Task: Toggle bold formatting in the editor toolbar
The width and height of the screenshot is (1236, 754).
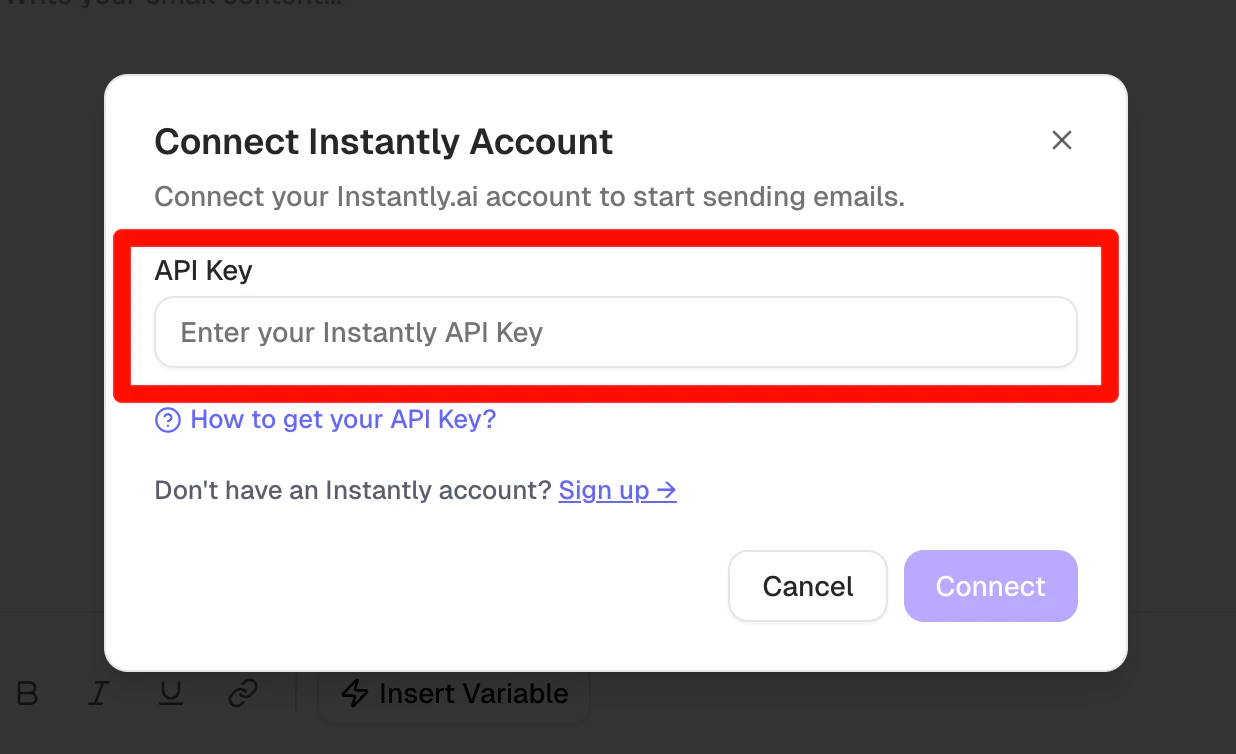Action: tap(27, 693)
